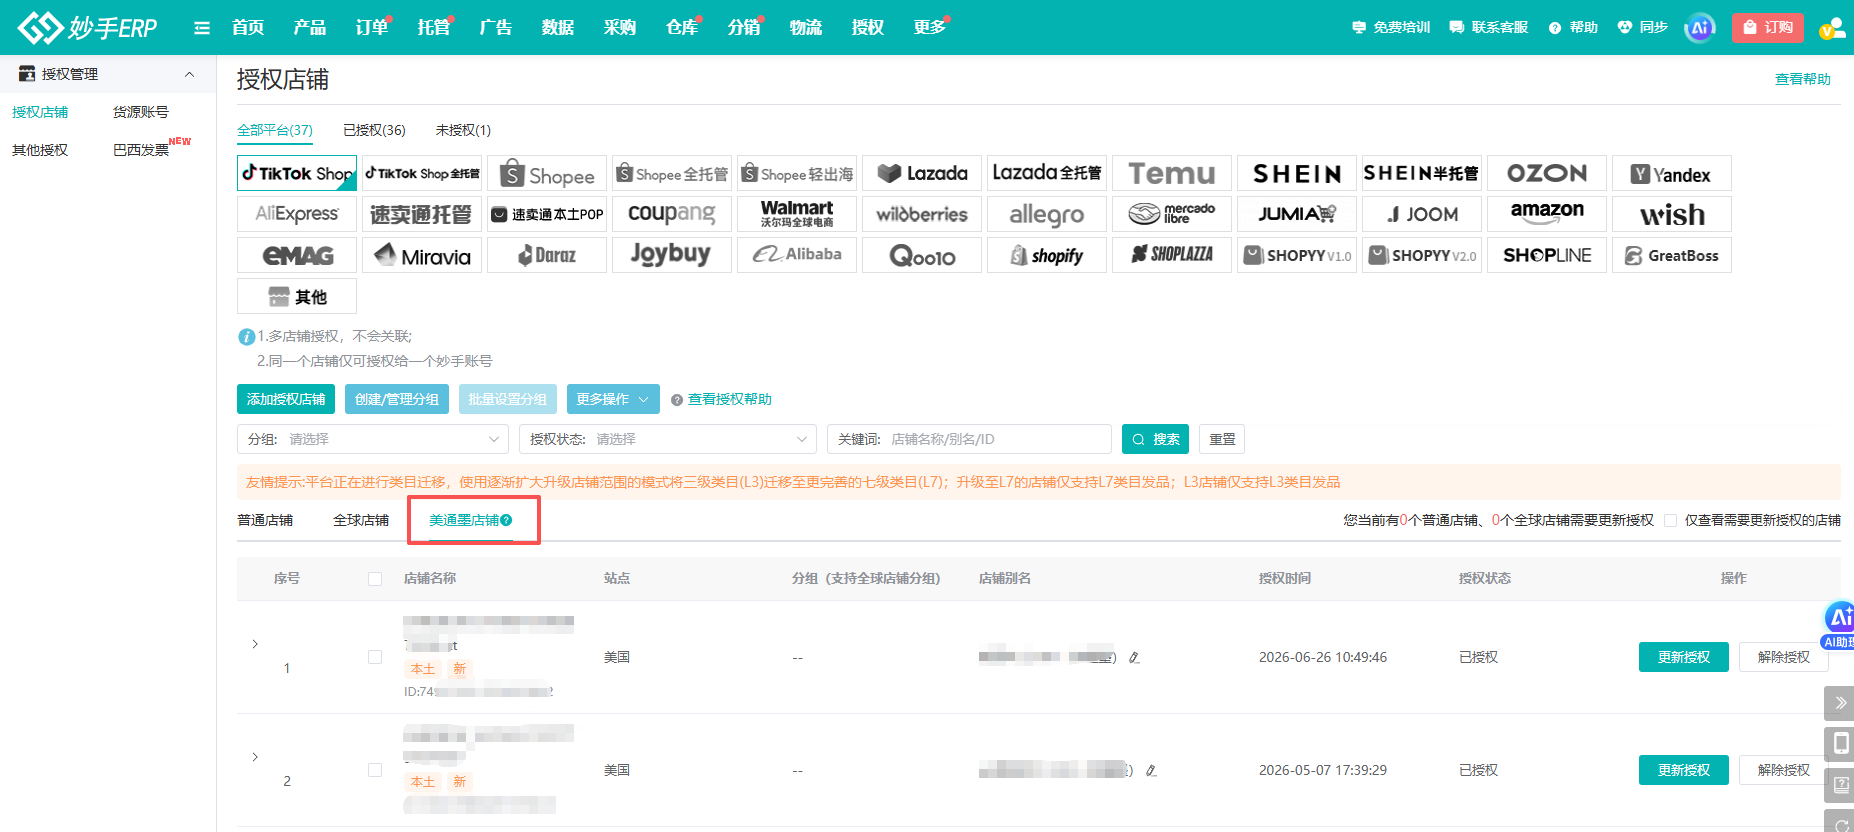1854x832 pixels.
Task: Tick the checkbox for row 2
Action: (x=375, y=770)
